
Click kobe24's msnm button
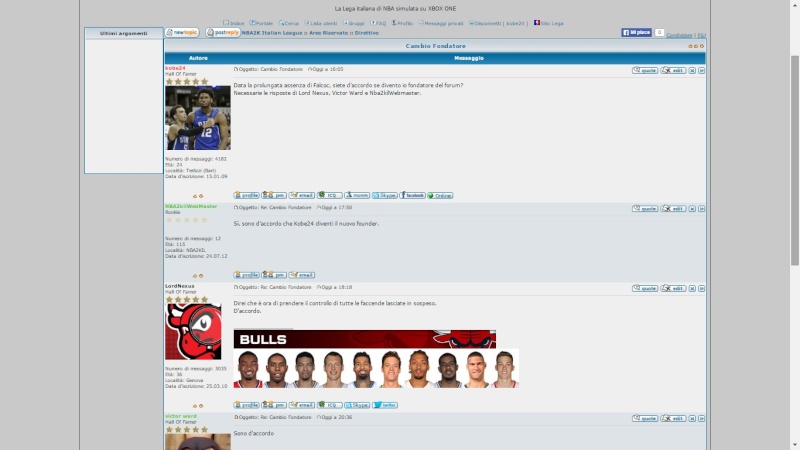point(357,195)
